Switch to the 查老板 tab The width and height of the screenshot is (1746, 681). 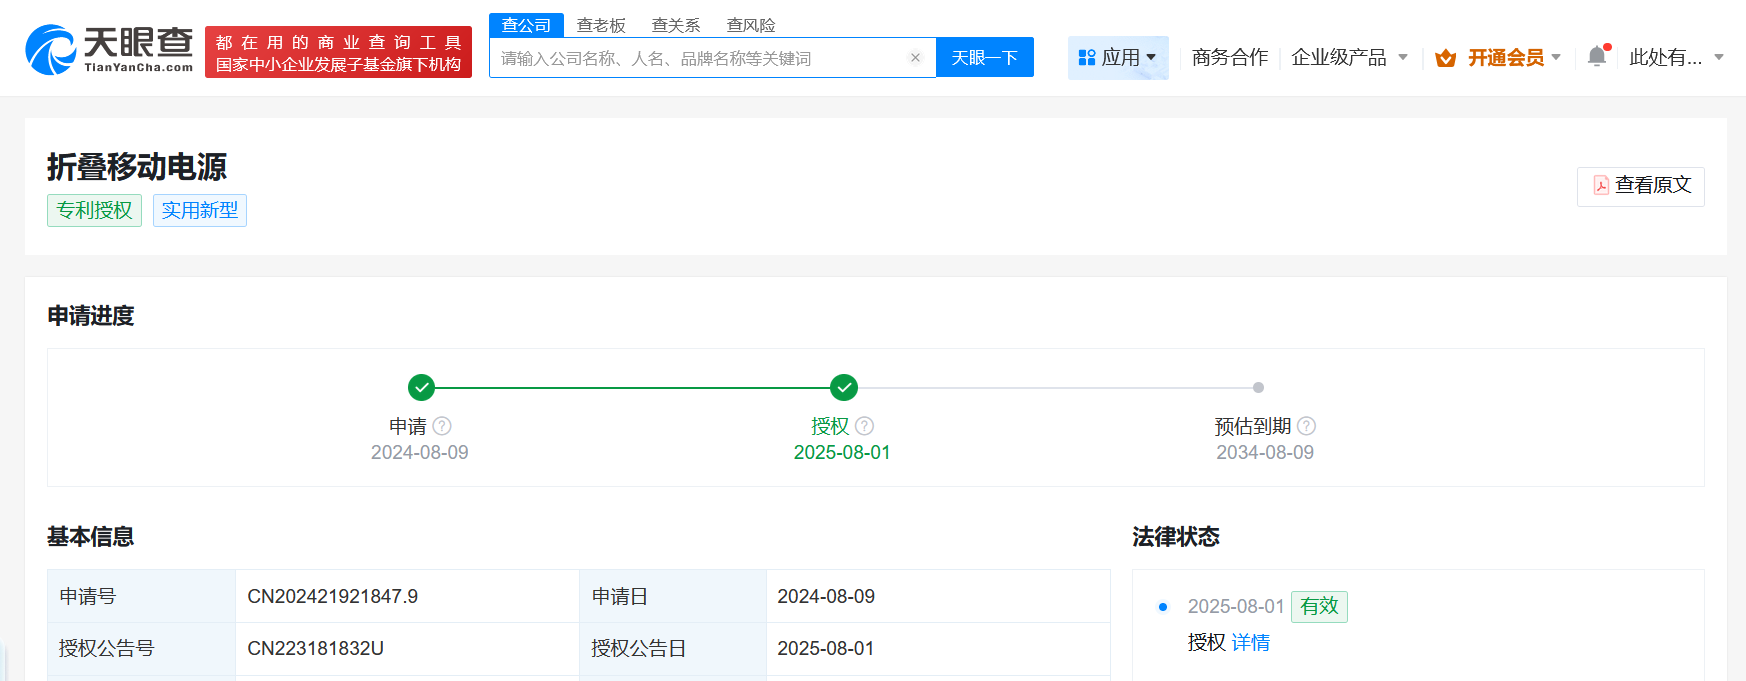[x=601, y=25]
